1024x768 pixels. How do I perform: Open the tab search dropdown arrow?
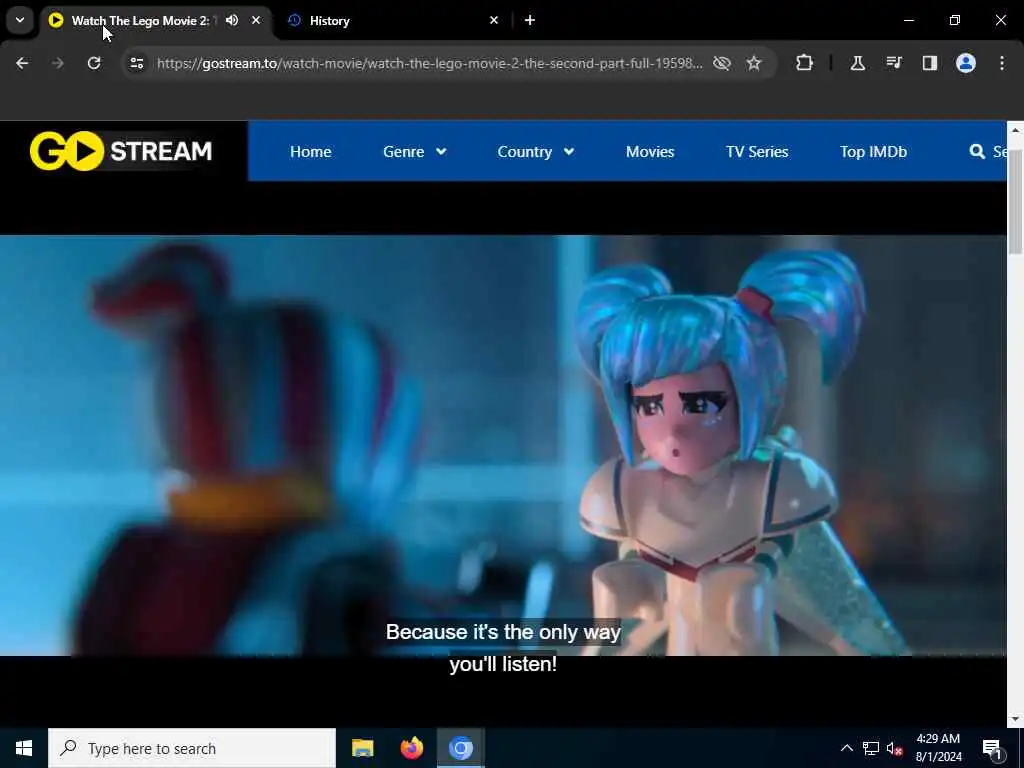tap(20, 20)
